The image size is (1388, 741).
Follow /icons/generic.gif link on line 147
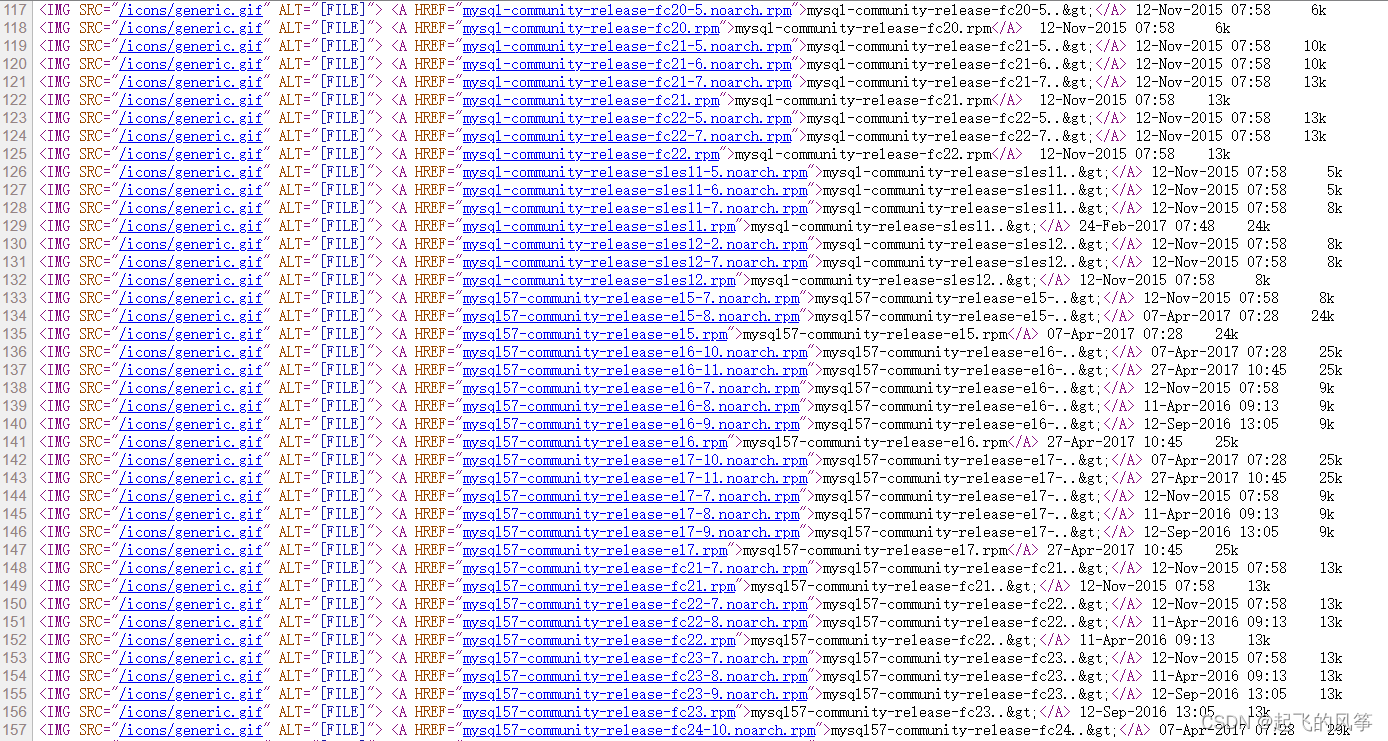point(191,550)
